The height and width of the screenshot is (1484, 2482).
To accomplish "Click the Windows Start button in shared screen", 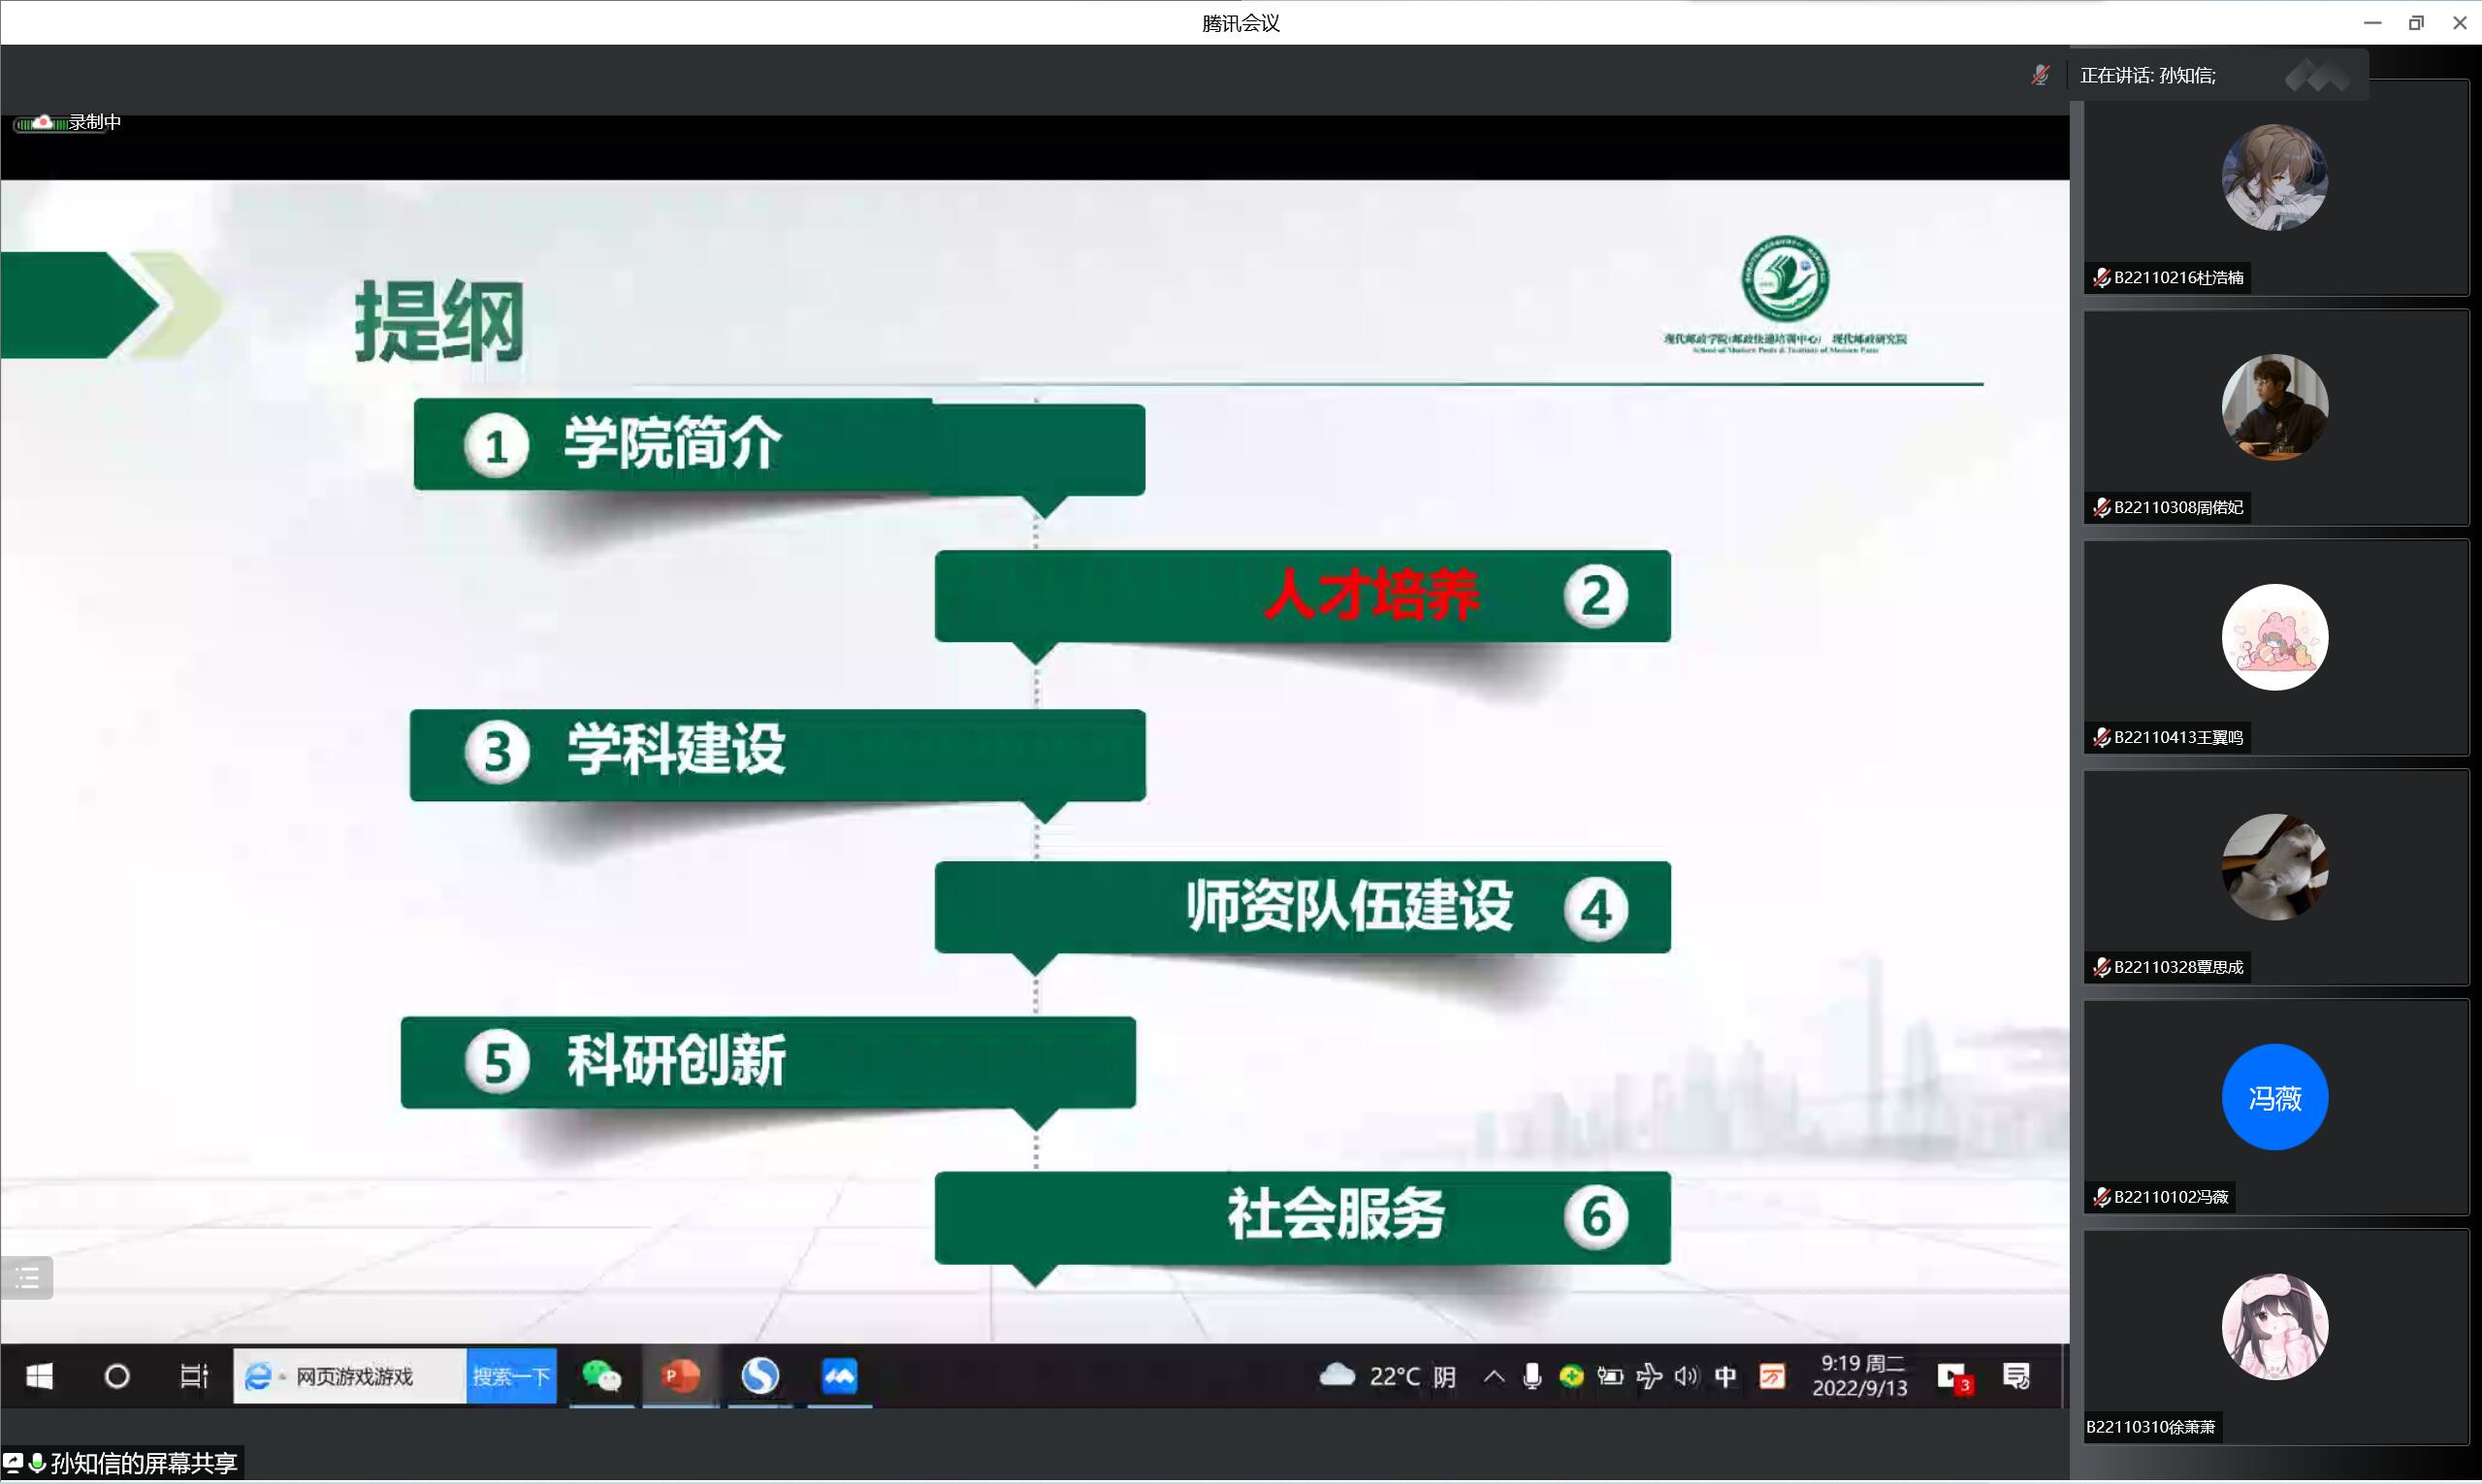I will pos(39,1377).
